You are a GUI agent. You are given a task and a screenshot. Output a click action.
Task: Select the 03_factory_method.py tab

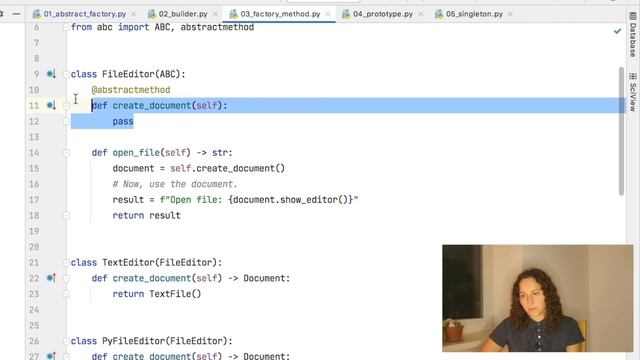click(280, 14)
